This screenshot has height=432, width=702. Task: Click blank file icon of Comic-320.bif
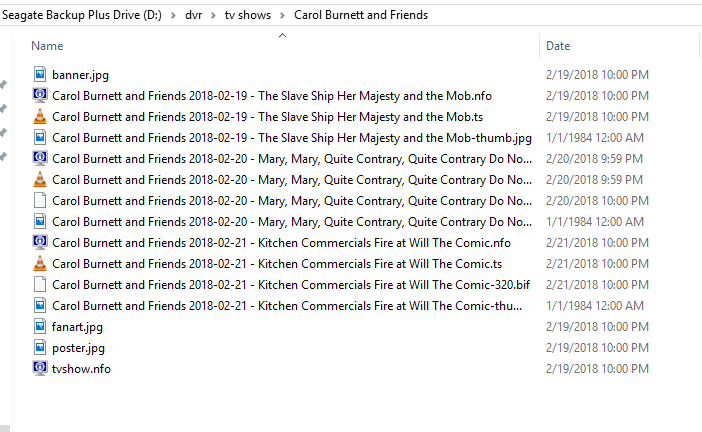[x=40, y=285]
